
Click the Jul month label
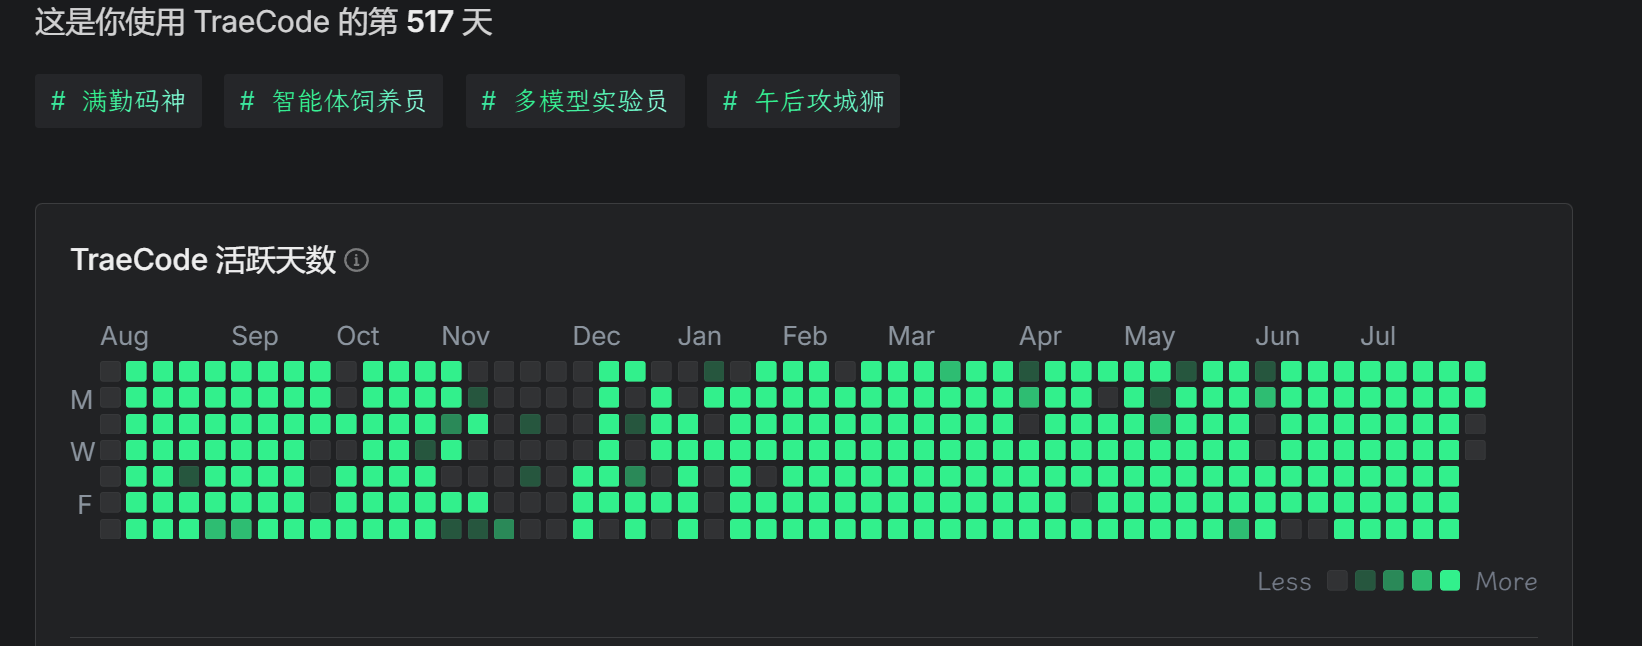(1377, 336)
